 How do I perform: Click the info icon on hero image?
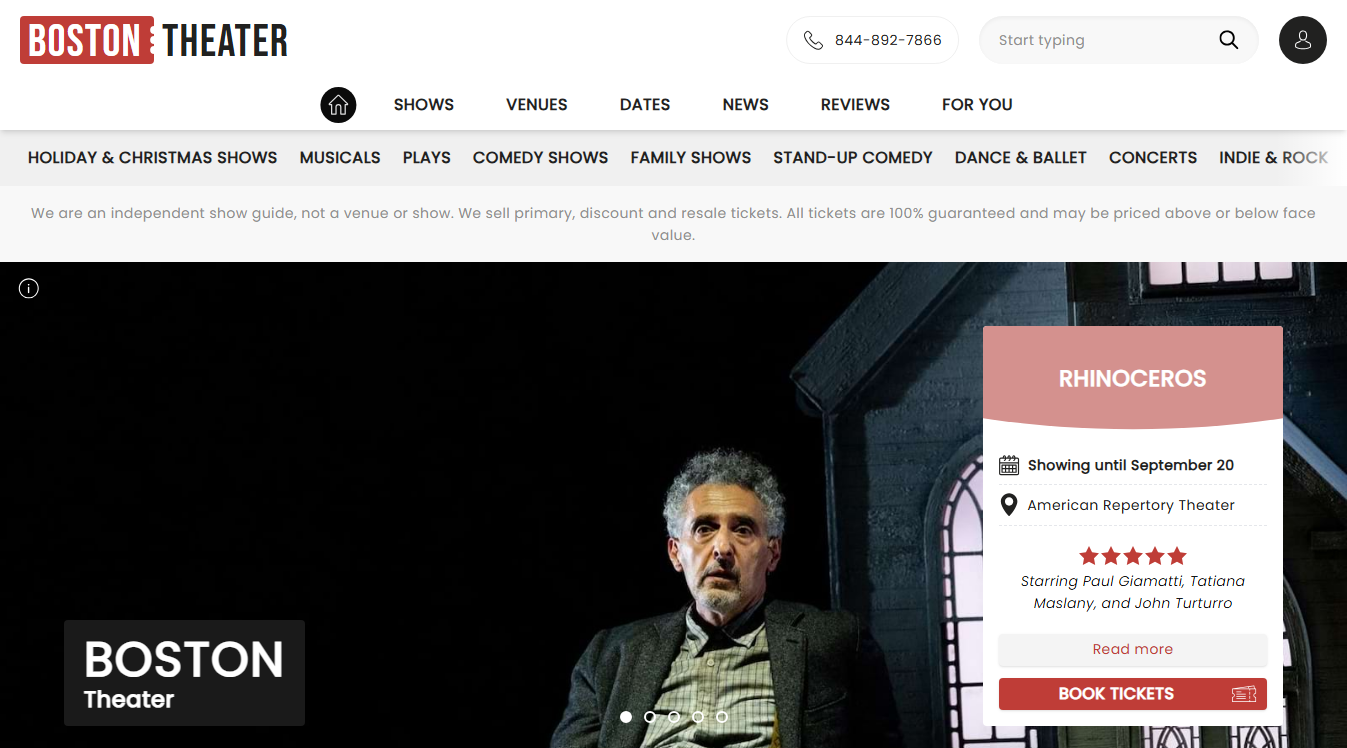[x=29, y=289]
